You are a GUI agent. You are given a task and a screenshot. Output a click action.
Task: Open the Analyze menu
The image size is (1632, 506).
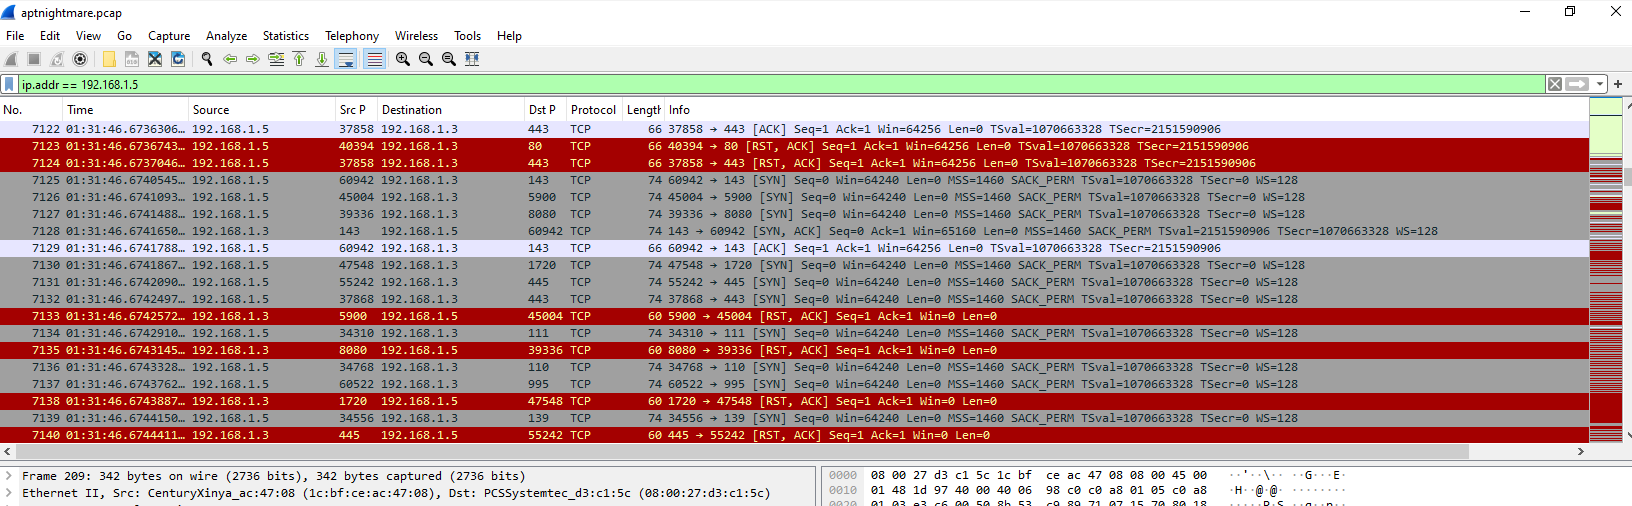coord(227,35)
